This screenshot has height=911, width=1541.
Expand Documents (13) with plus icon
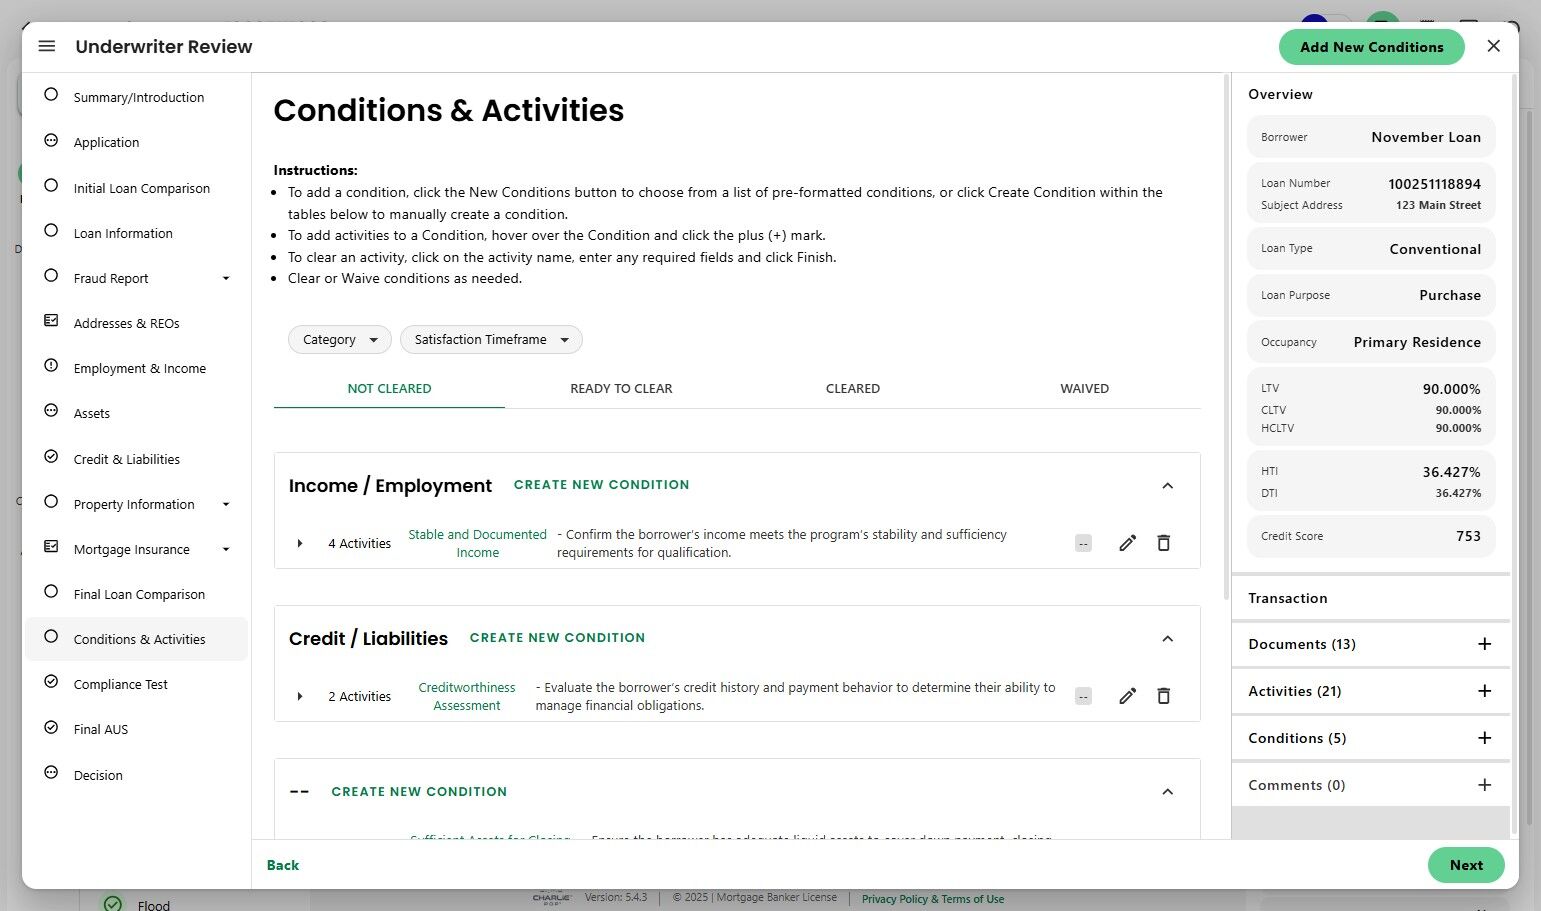coord(1484,644)
